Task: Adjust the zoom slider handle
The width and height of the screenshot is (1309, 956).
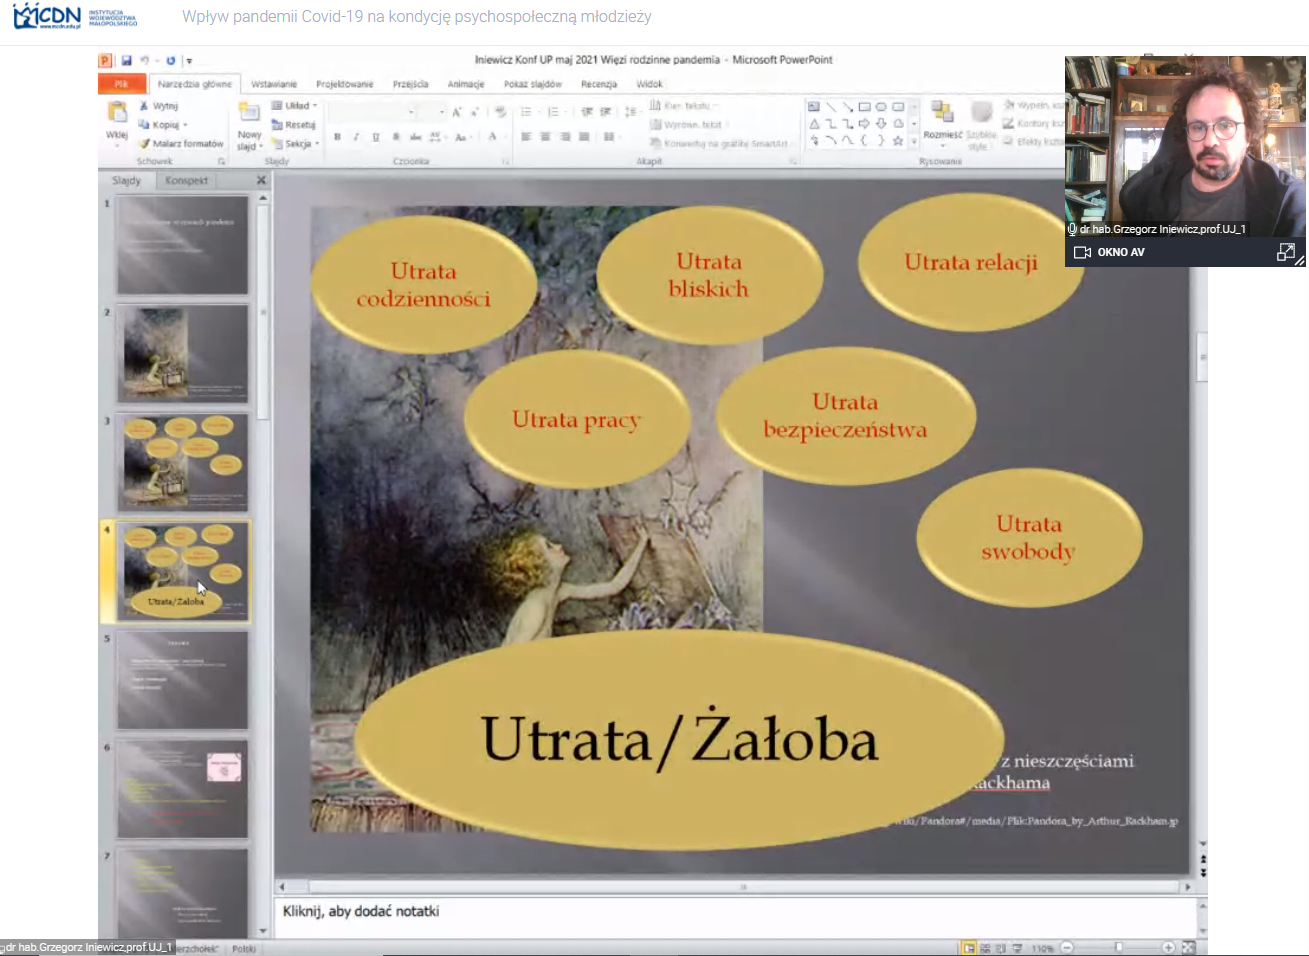Action: pyautogui.click(x=1118, y=947)
